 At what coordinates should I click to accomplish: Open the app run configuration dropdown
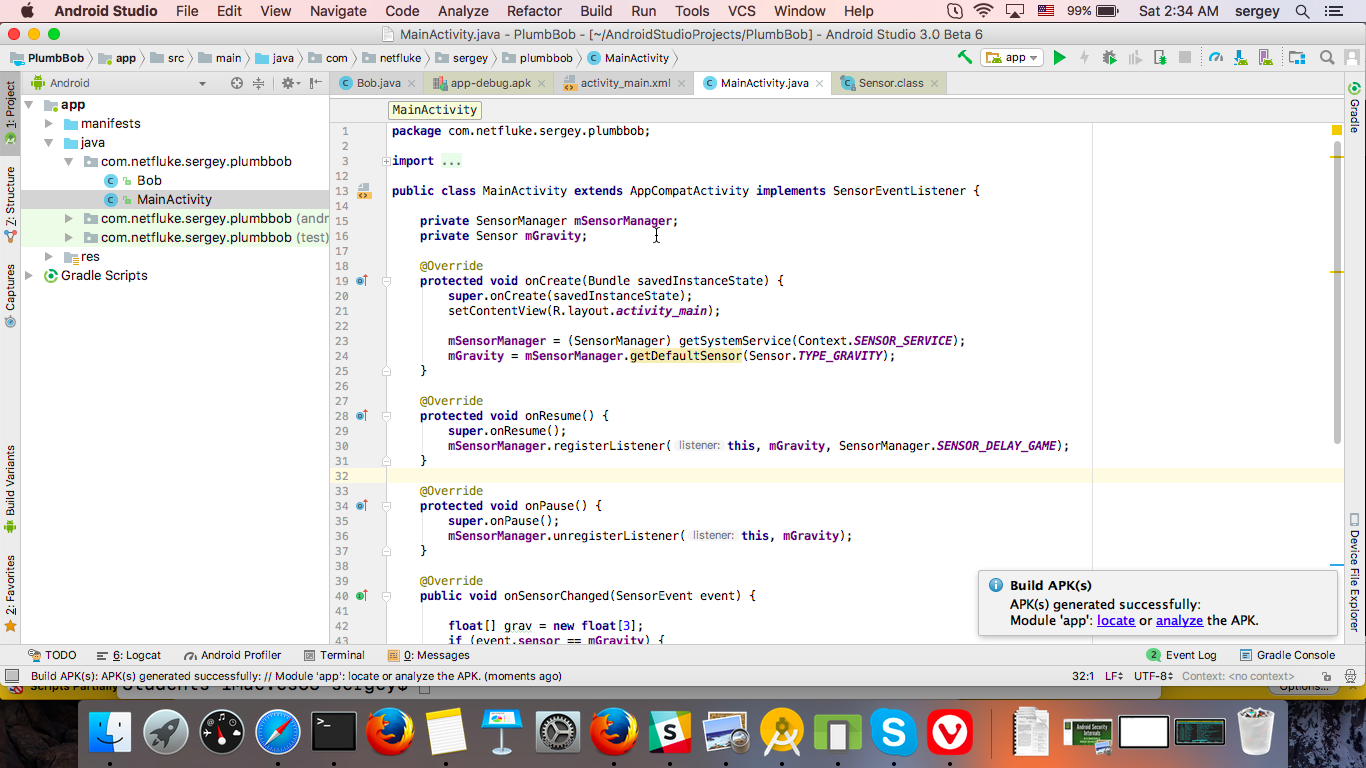[1013, 58]
